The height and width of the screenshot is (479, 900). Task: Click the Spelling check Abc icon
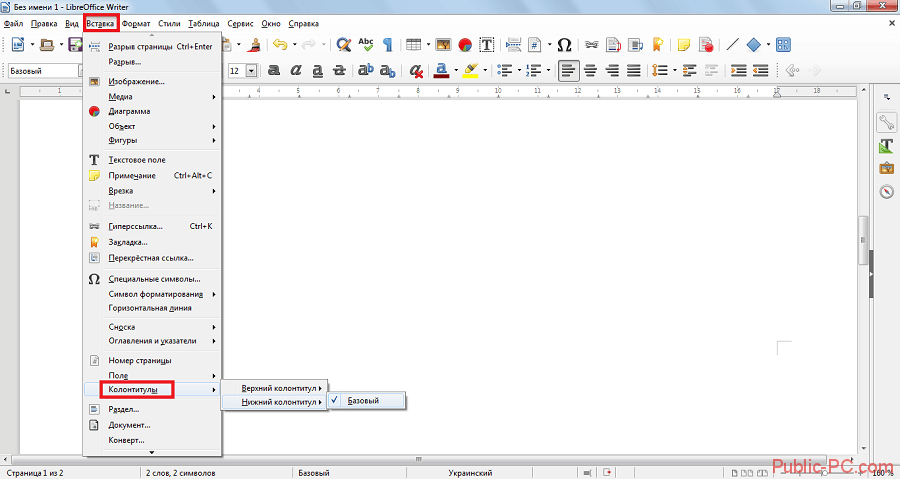[366, 45]
